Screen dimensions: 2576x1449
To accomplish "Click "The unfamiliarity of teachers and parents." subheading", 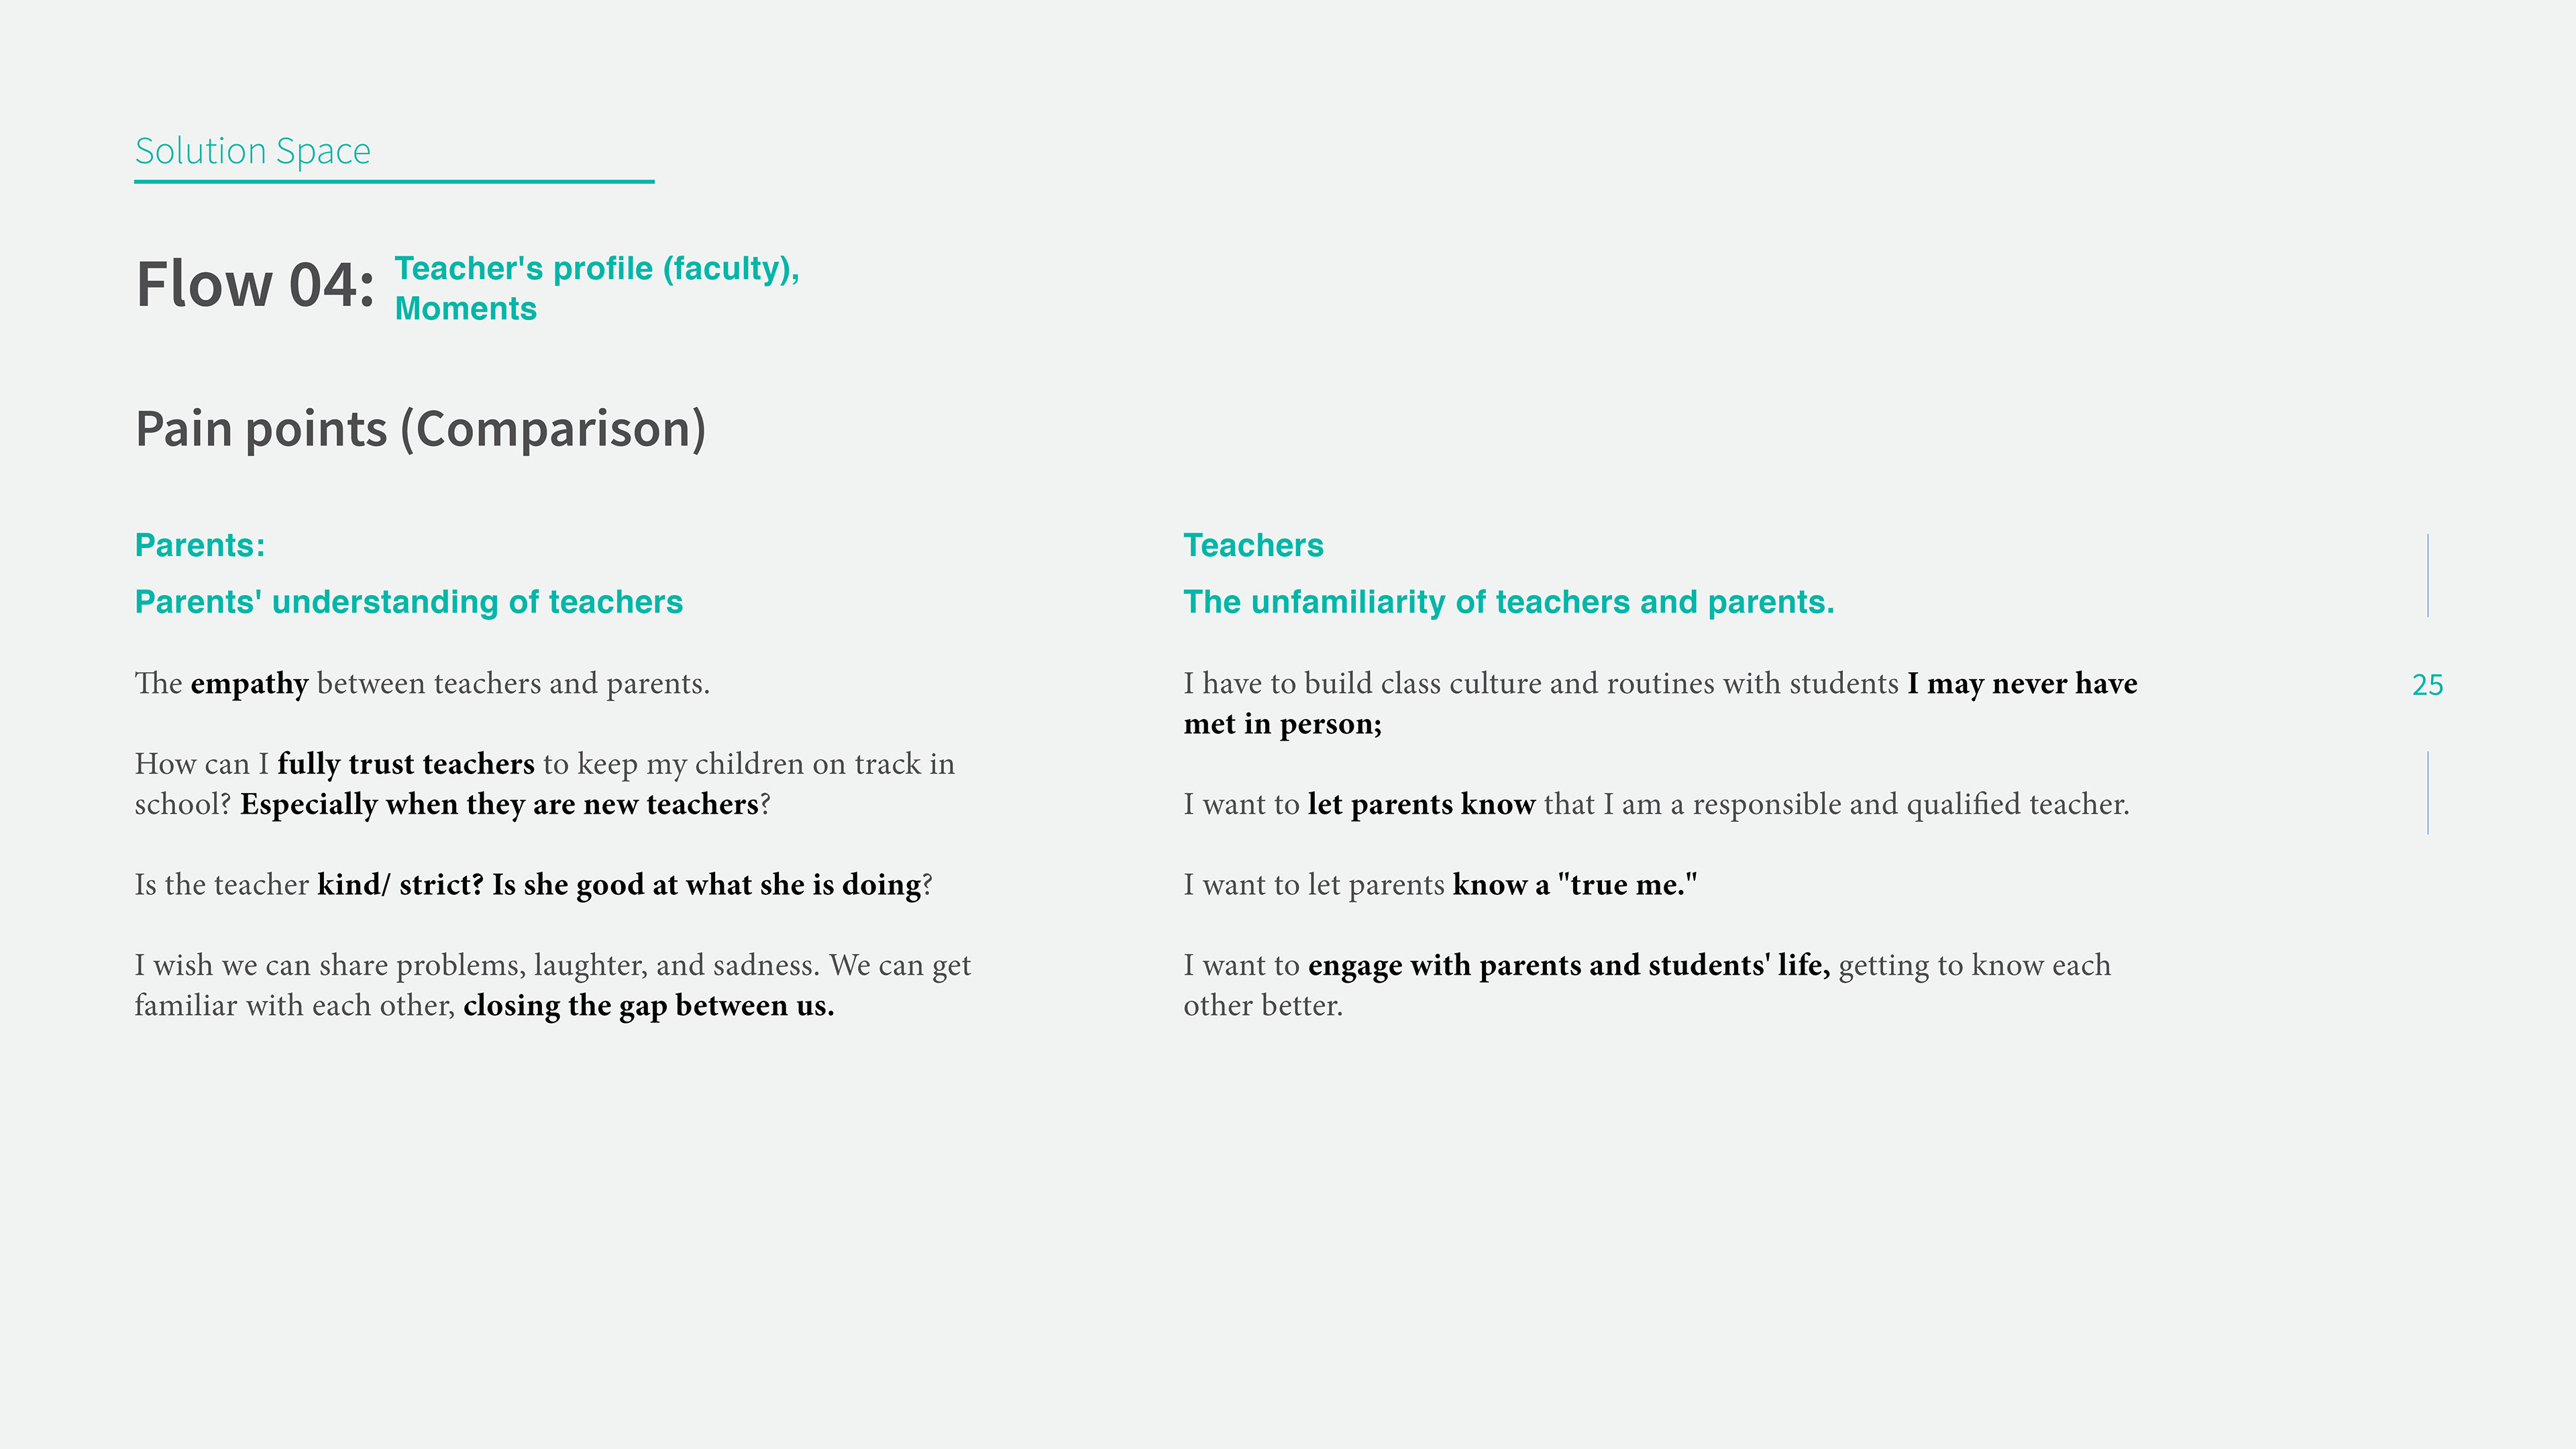I will coord(1508,602).
